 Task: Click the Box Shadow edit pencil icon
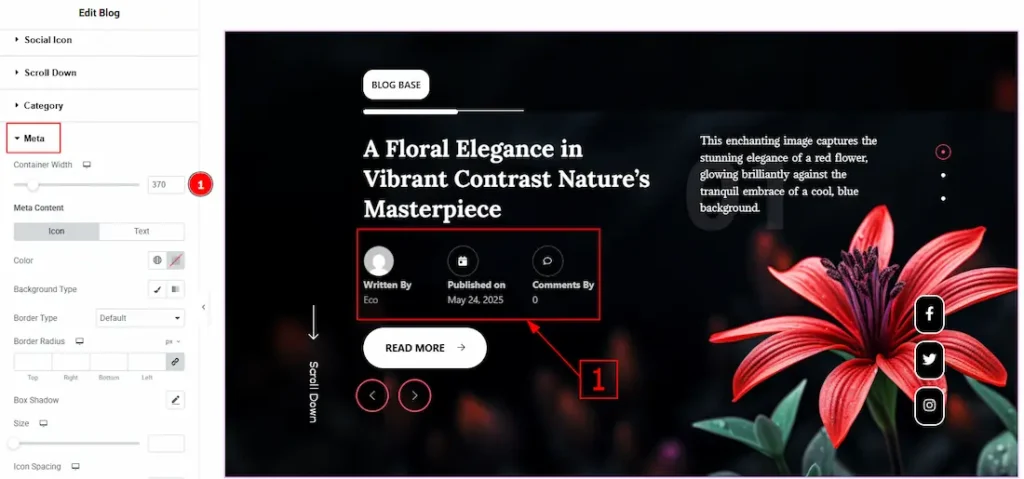[x=175, y=400]
